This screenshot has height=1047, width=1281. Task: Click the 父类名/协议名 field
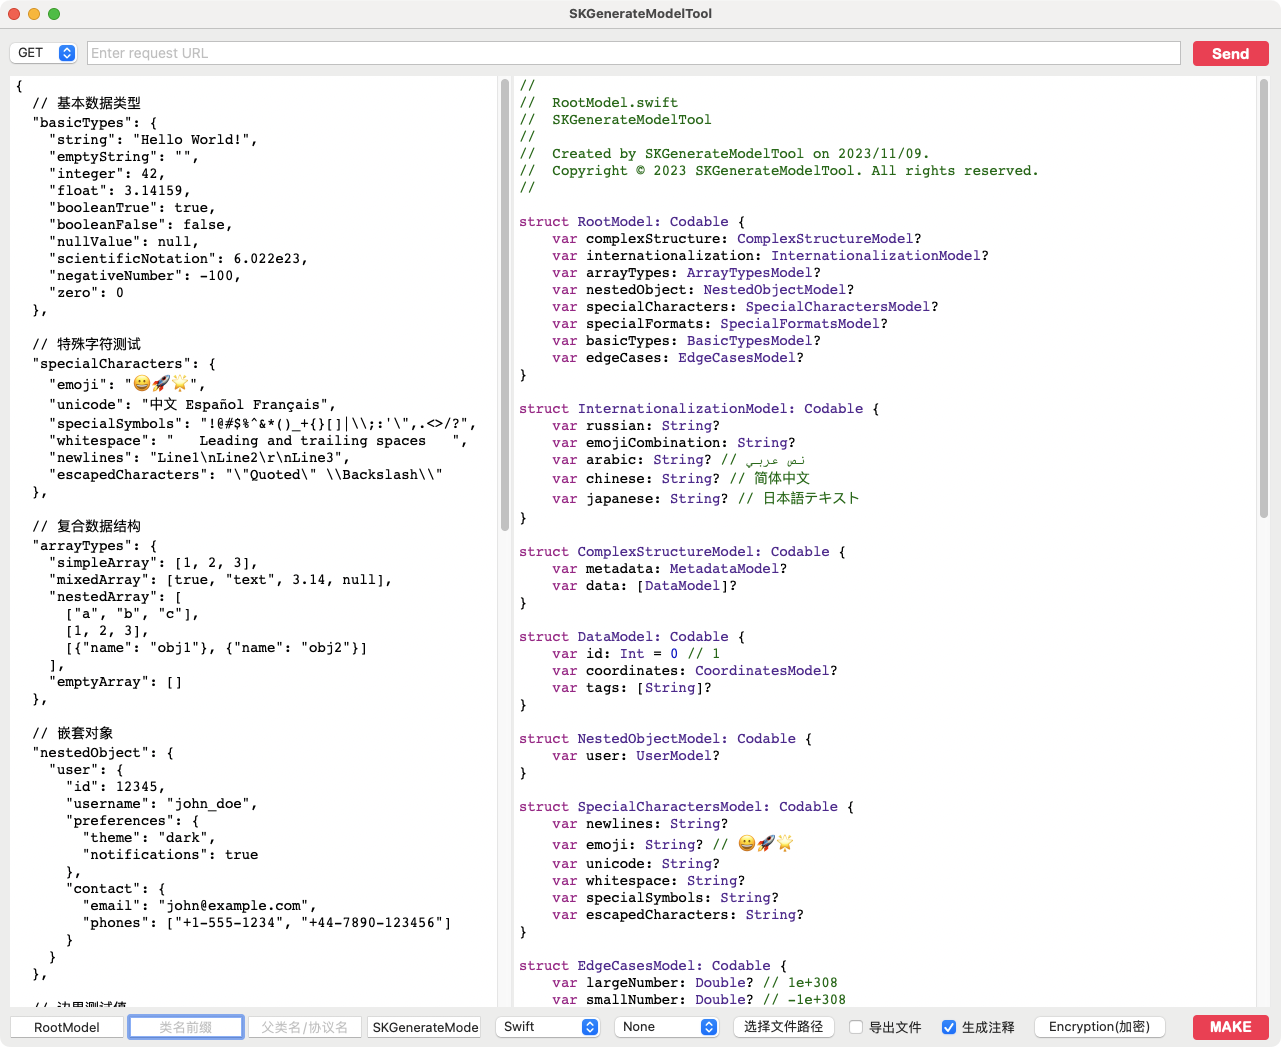(x=305, y=1027)
